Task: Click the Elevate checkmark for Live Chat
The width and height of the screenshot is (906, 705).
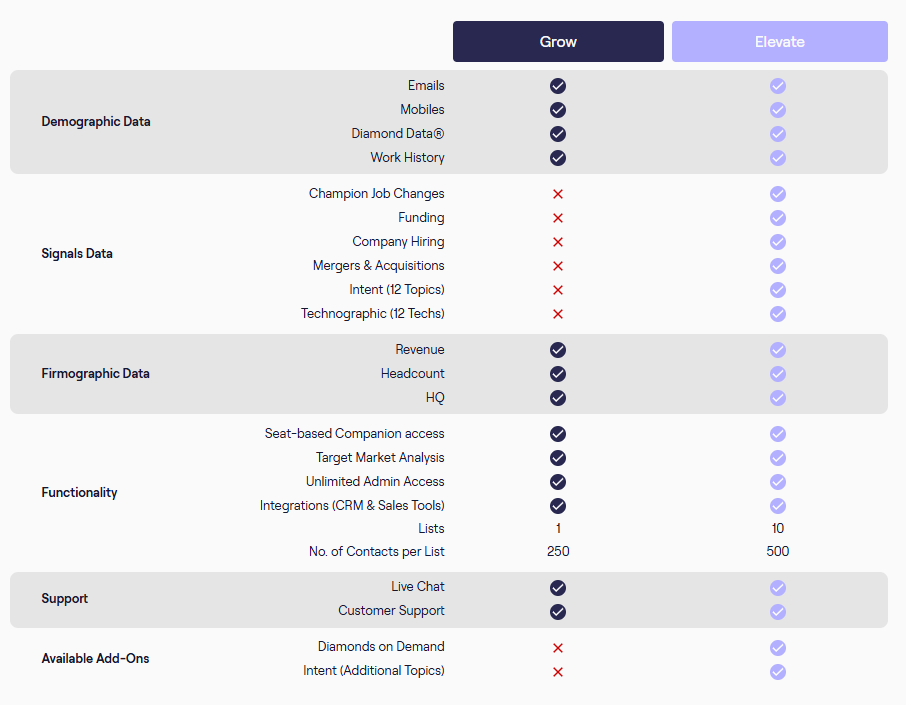Action: (x=778, y=588)
